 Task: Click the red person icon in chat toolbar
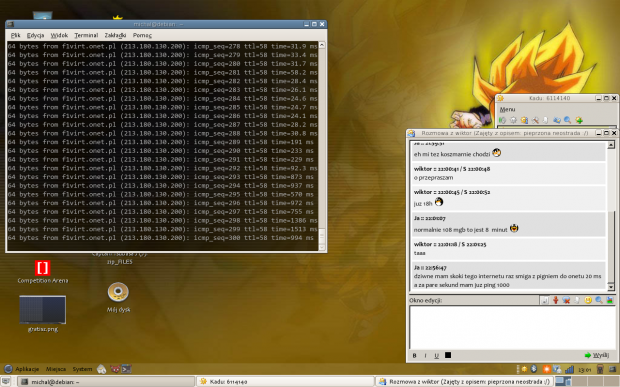coord(556,300)
